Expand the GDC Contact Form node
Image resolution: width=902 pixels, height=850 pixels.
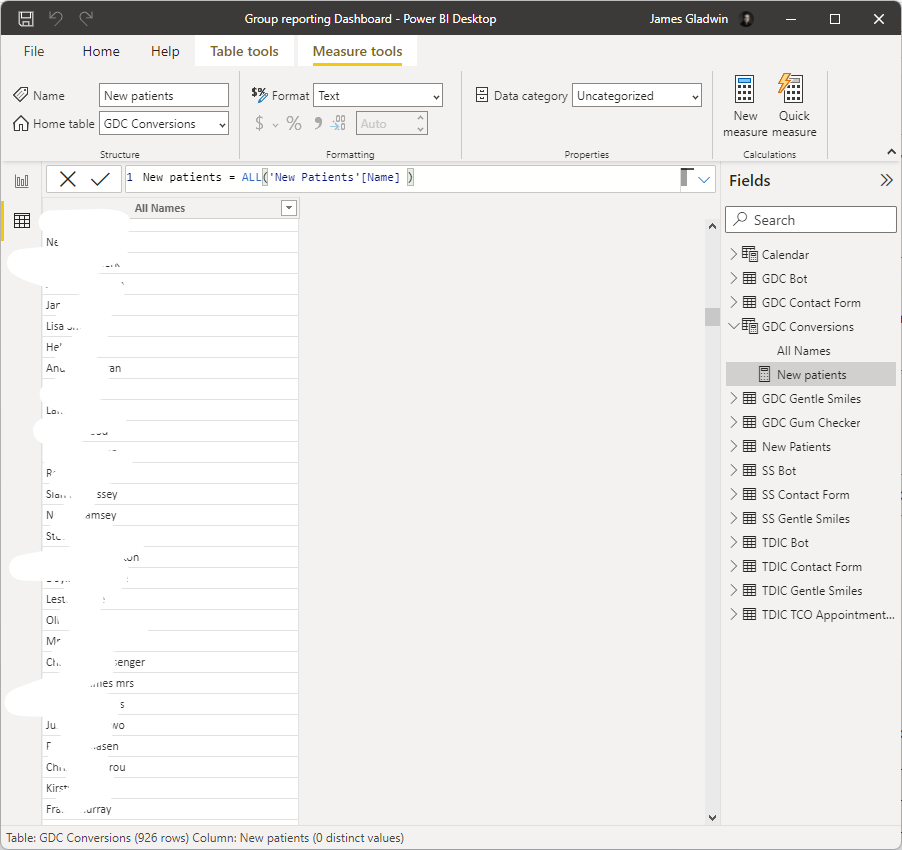pyautogui.click(x=733, y=302)
